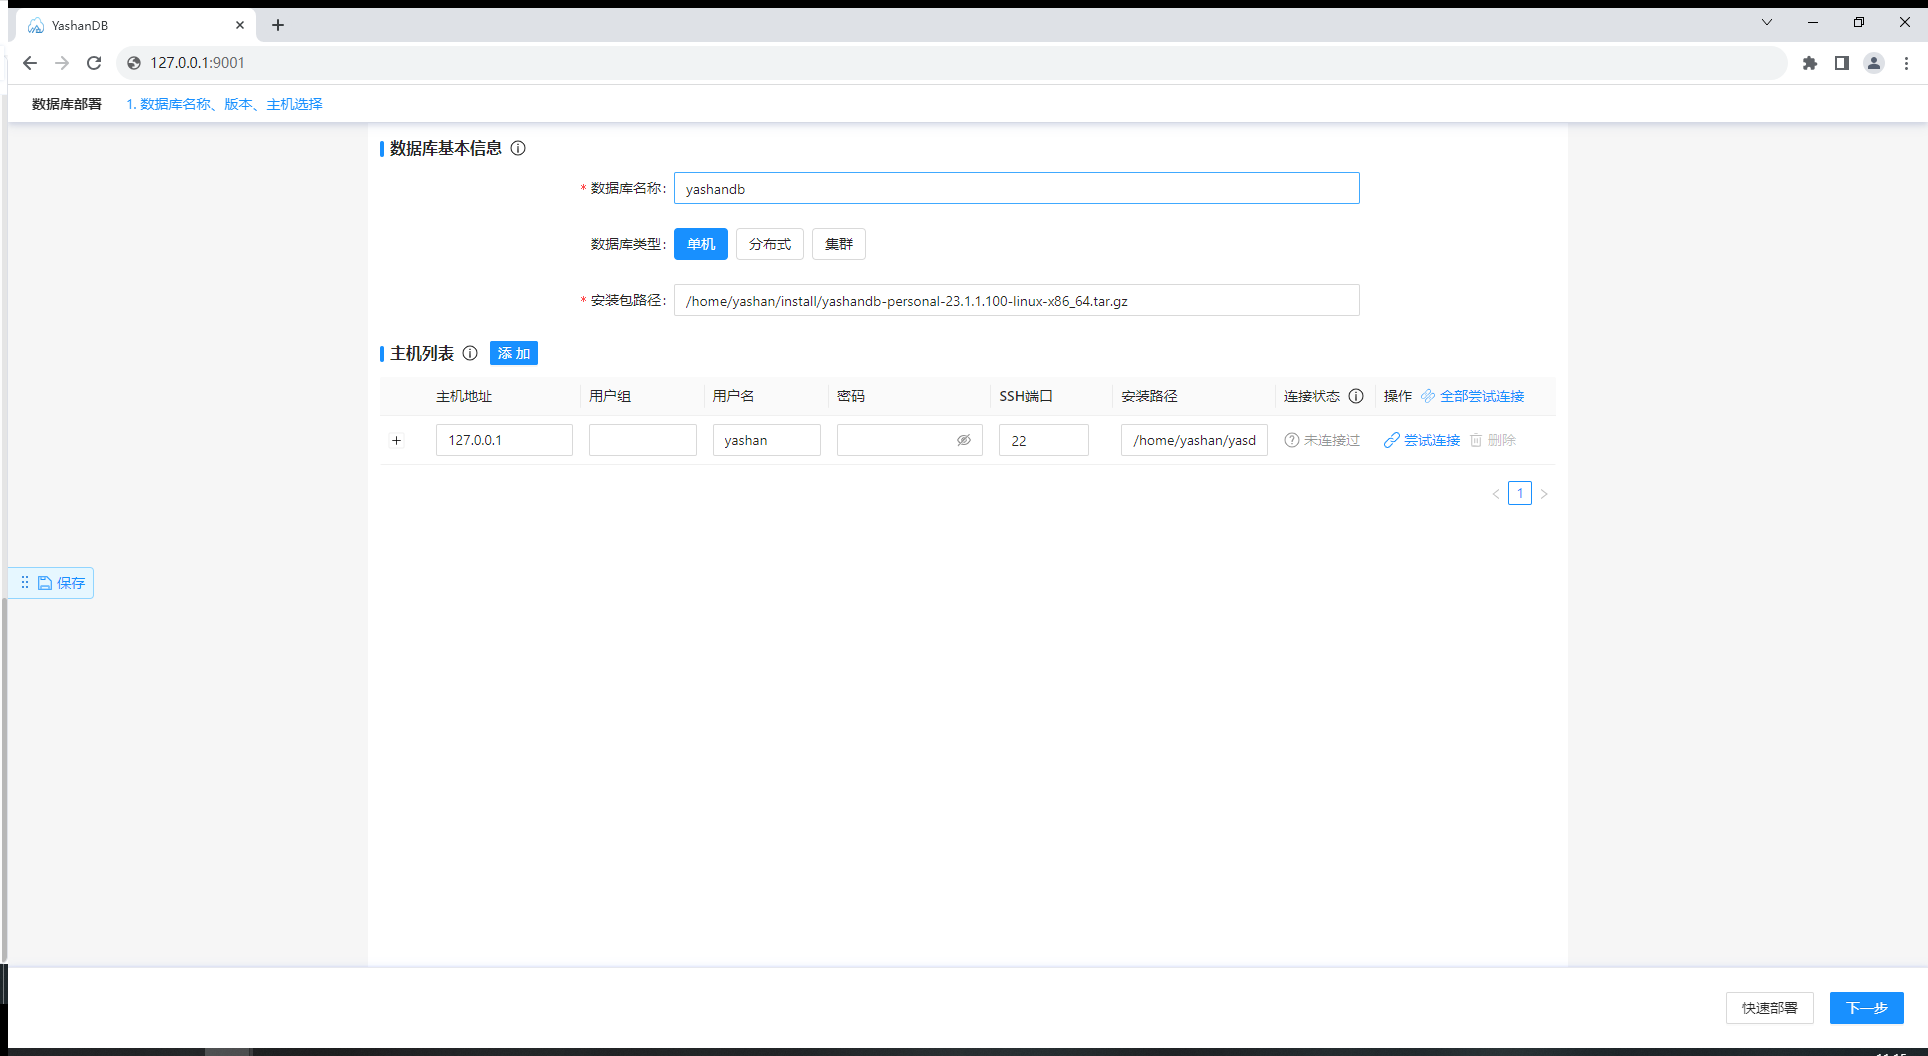
Task: Select 单机 database type
Action: 701,244
